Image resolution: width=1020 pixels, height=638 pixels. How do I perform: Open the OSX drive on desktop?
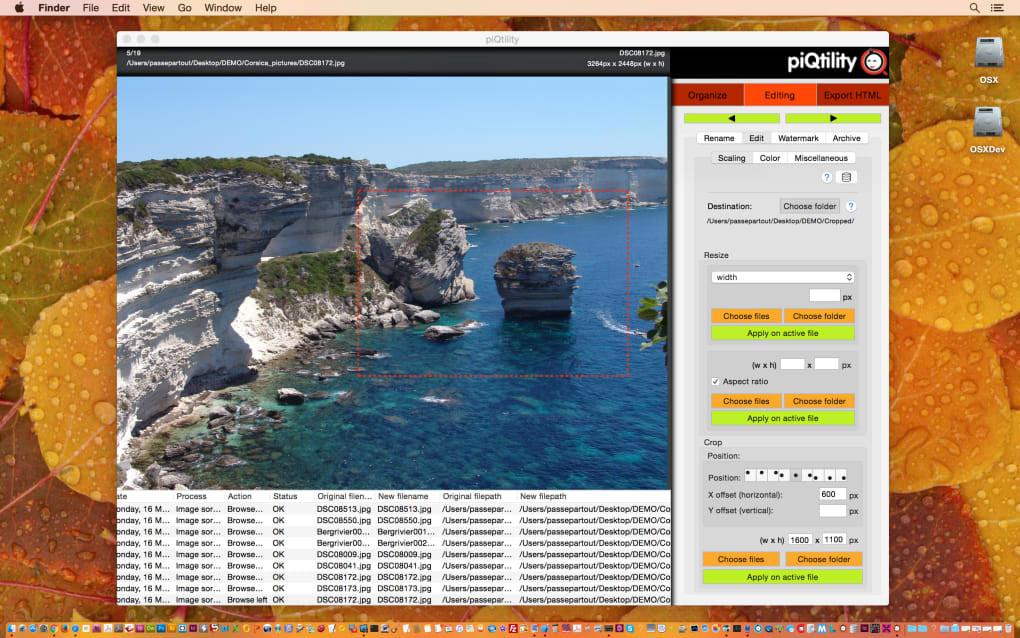click(x=989, y=54)
